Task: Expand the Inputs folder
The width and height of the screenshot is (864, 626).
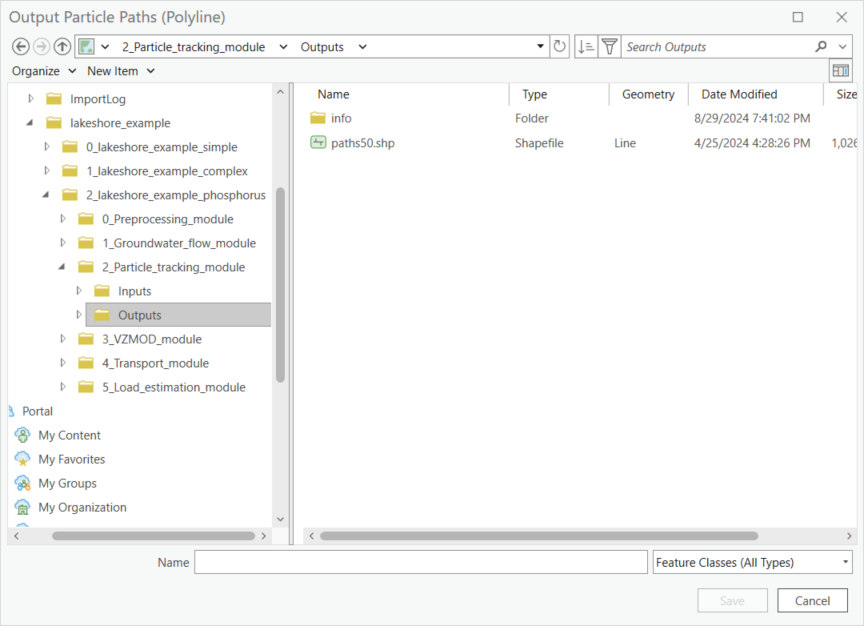Action: click(79, 291)
